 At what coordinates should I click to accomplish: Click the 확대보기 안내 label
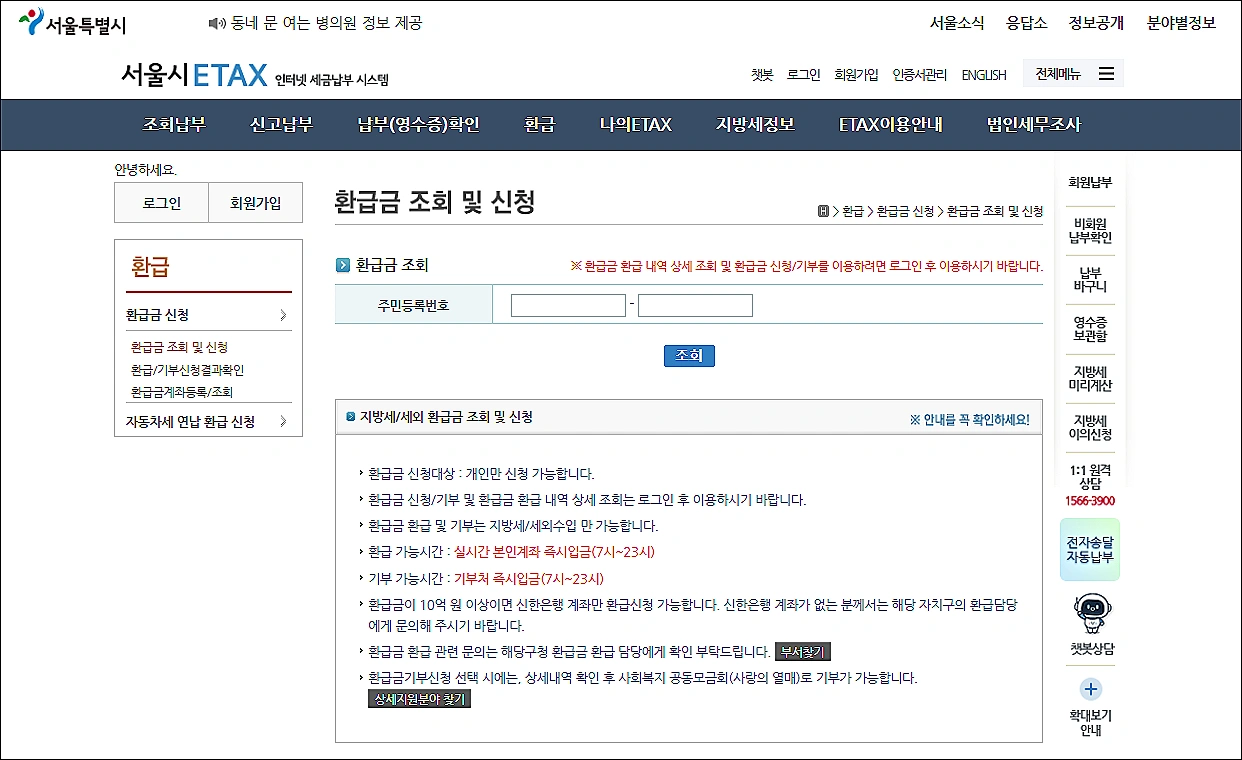click(1090, 723)
